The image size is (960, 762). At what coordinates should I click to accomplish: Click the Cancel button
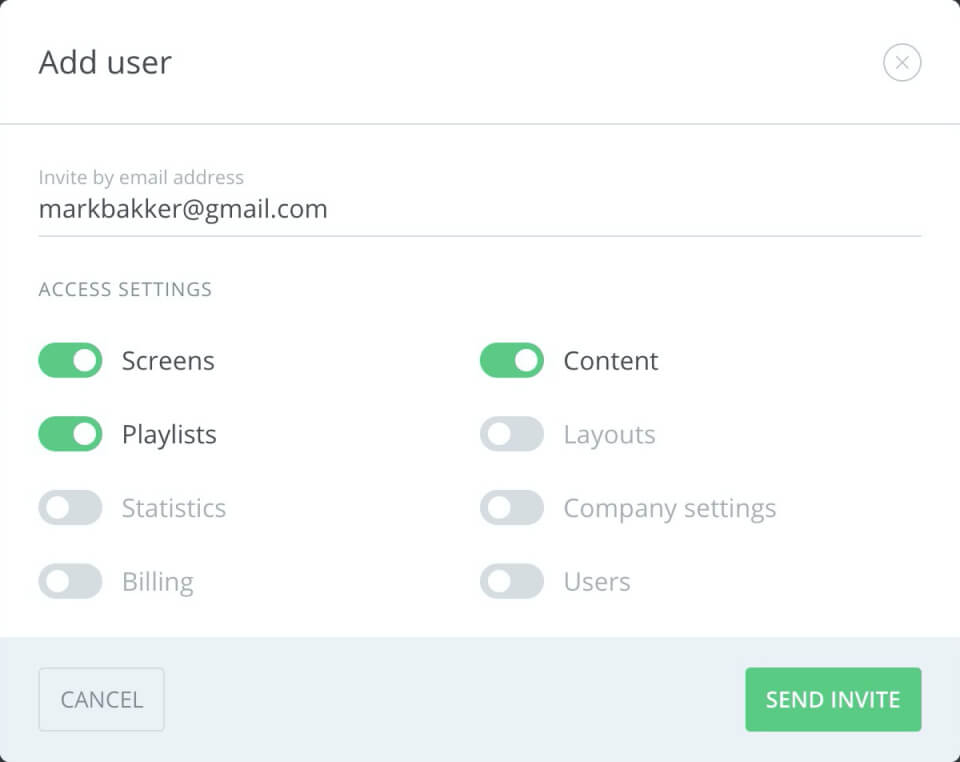102,700
